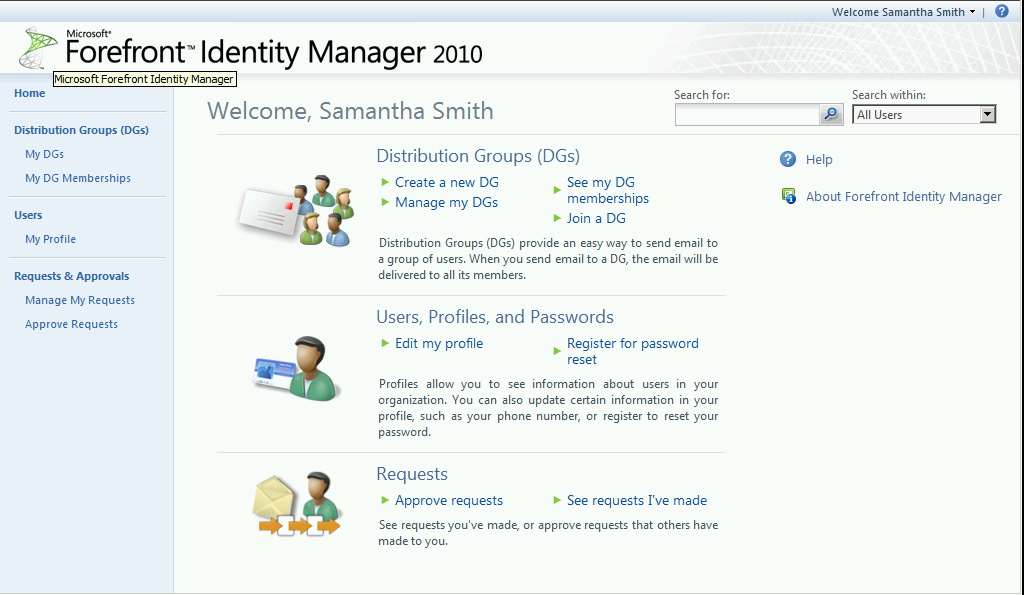Open the Welcome Samantha Smith user menu
This screenshot has width=1024, height=595.
903,12
